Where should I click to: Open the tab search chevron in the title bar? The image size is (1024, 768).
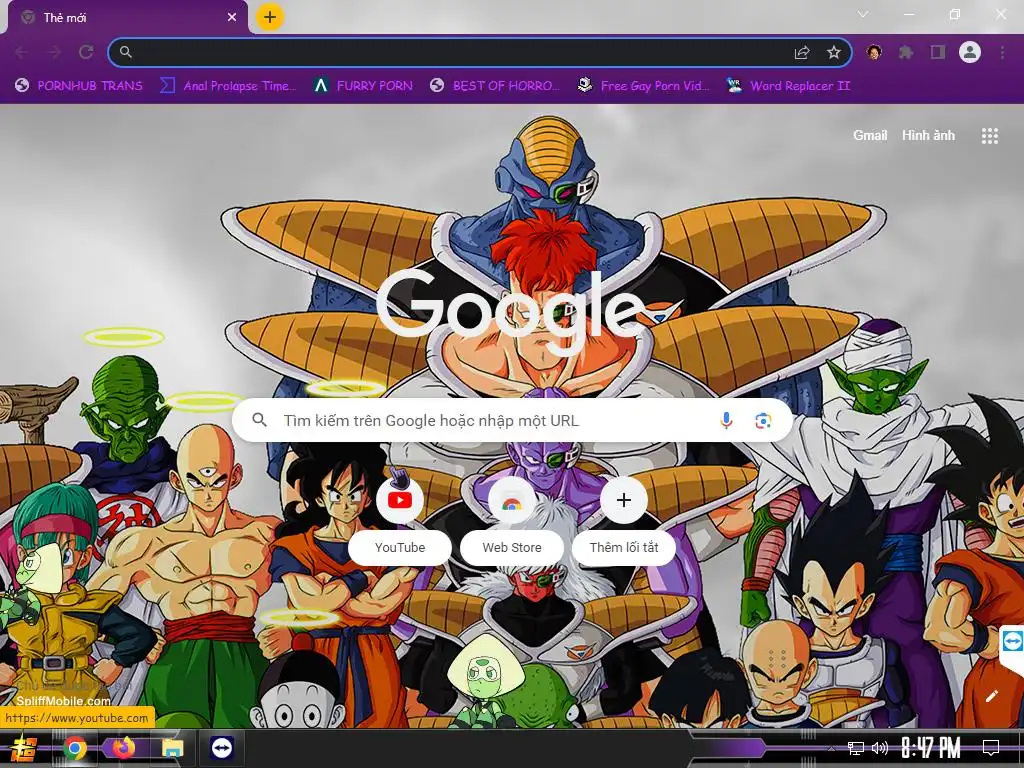863,14
